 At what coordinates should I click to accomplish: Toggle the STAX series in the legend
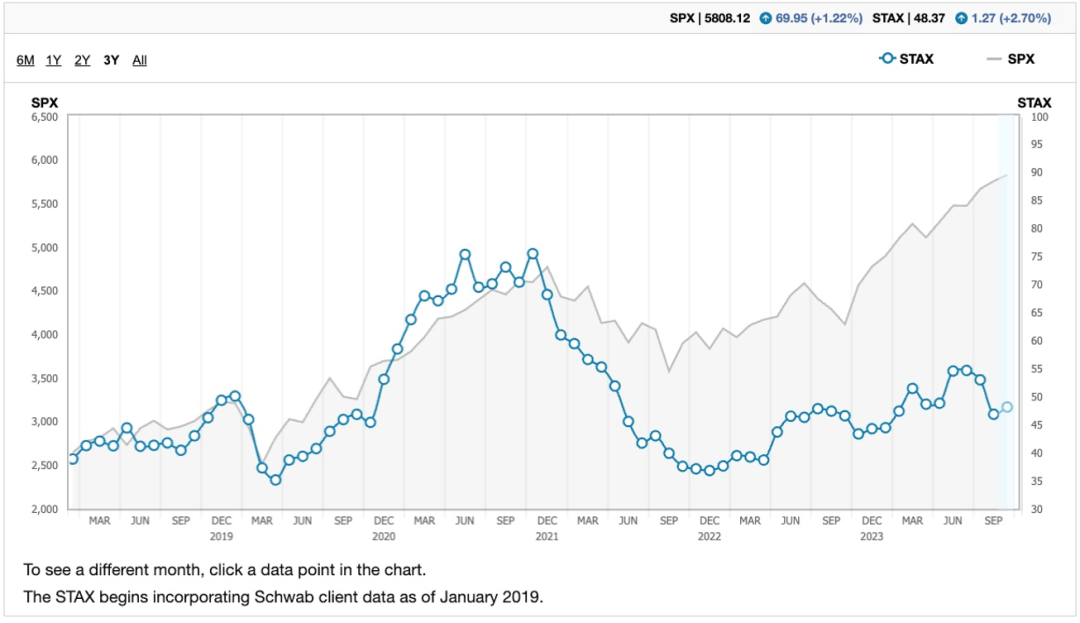(906, 59)
